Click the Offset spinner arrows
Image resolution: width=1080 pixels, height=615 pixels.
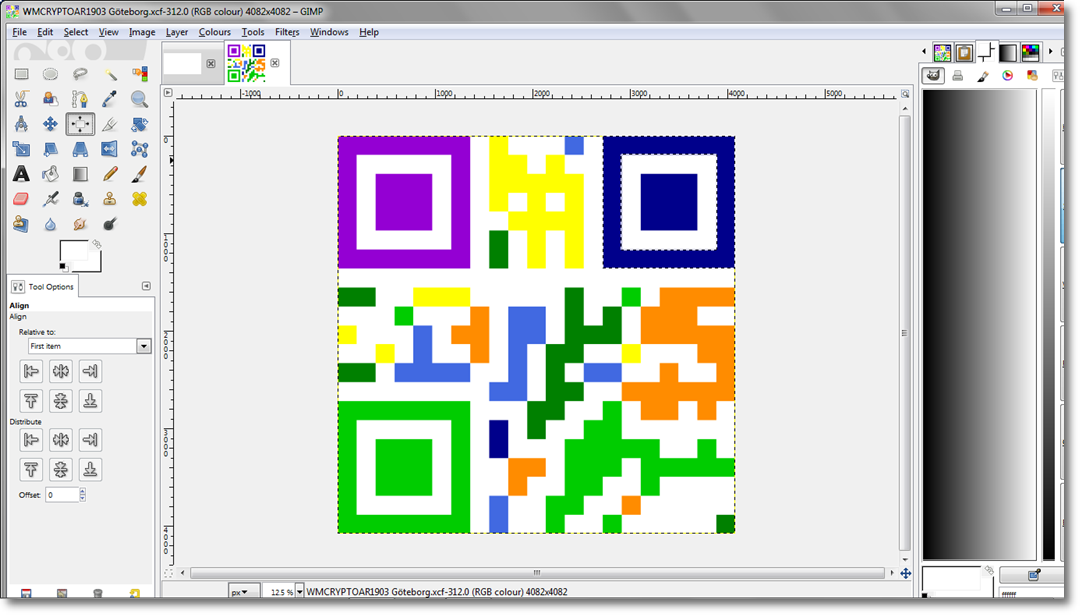83,494
